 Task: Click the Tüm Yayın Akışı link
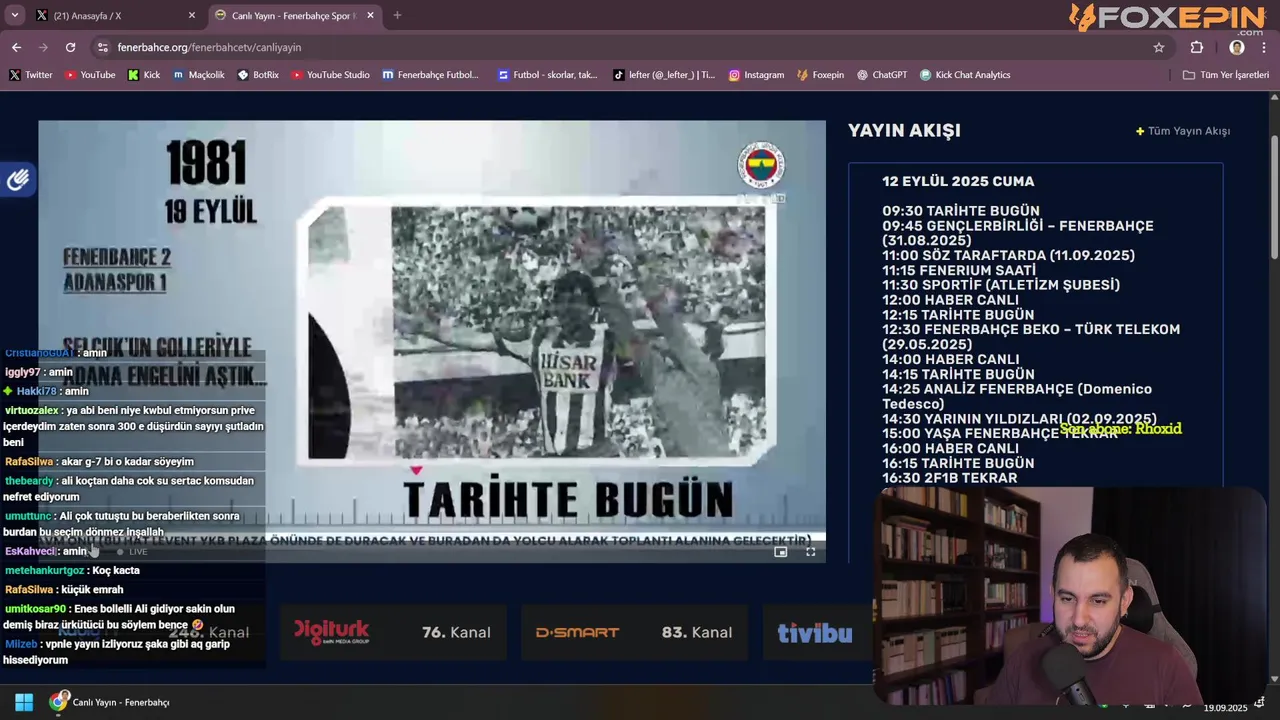click(x=1183, y=131)
